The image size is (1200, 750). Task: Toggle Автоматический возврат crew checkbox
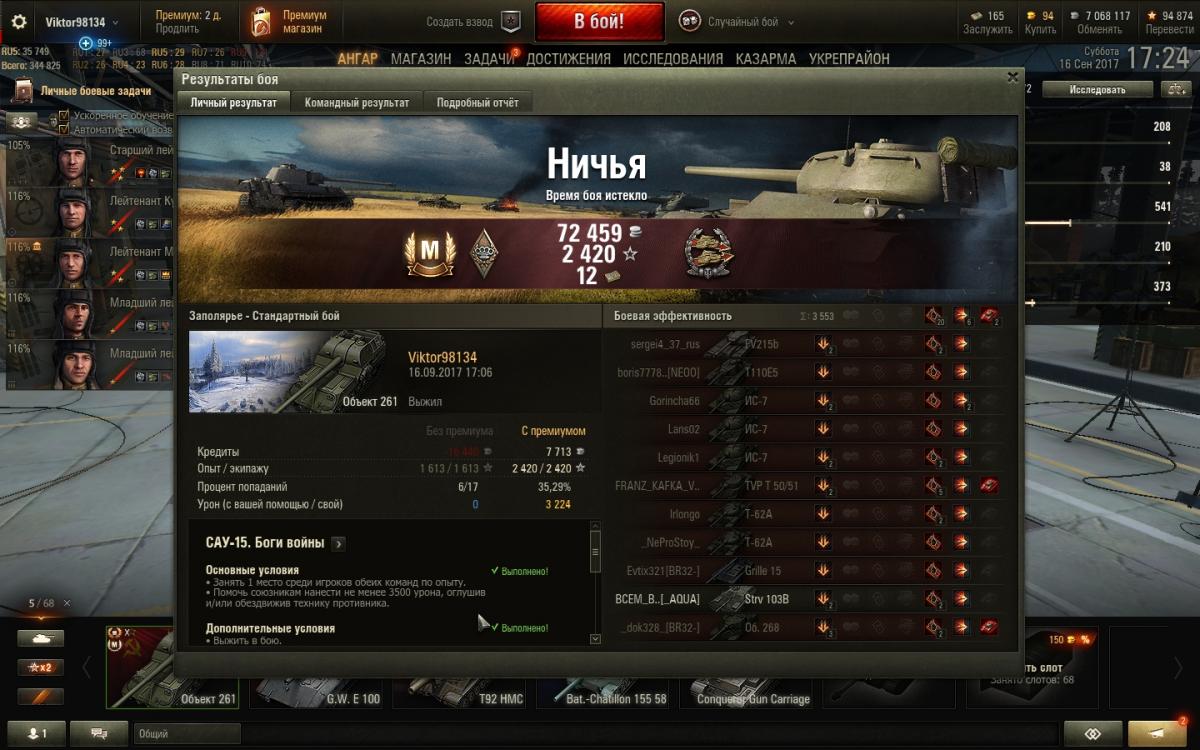[64, 130]
